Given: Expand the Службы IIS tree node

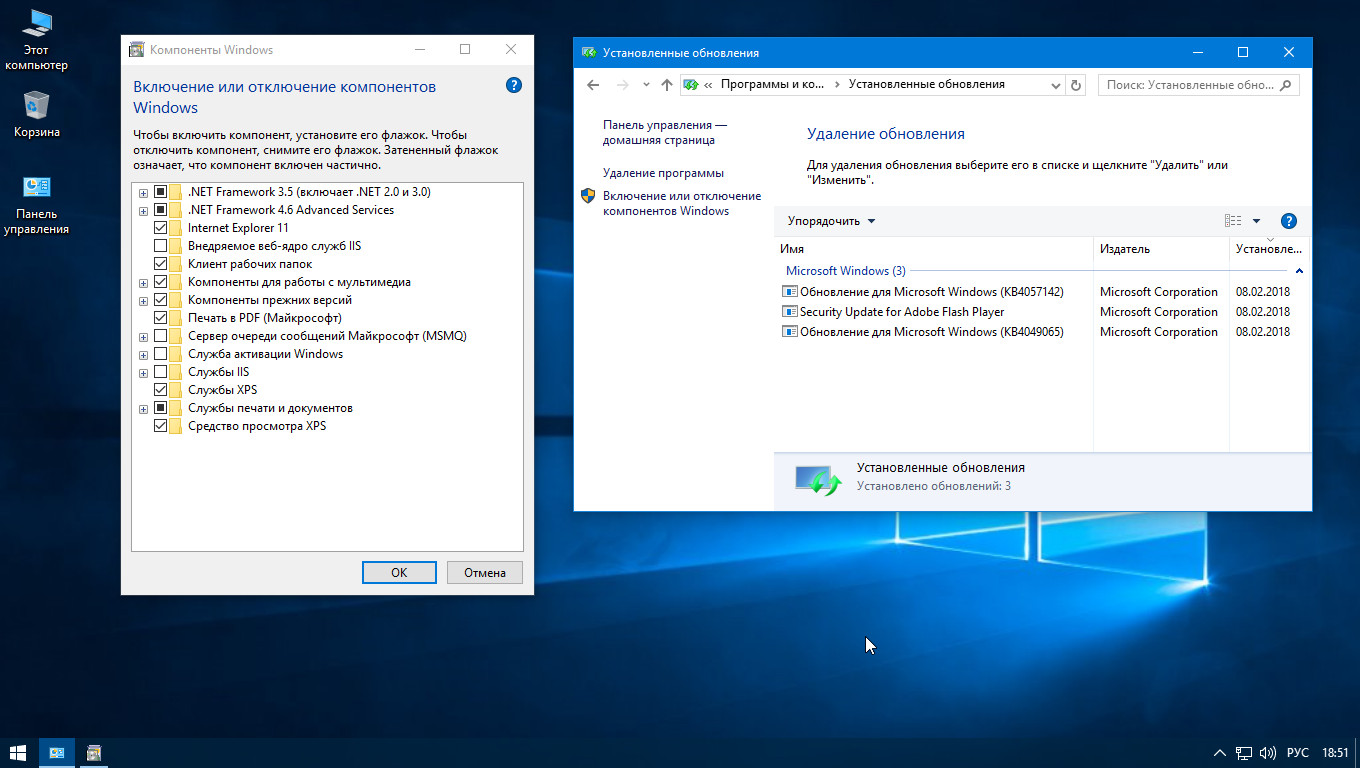Looking at the screenshot, I should coord(144,372).
